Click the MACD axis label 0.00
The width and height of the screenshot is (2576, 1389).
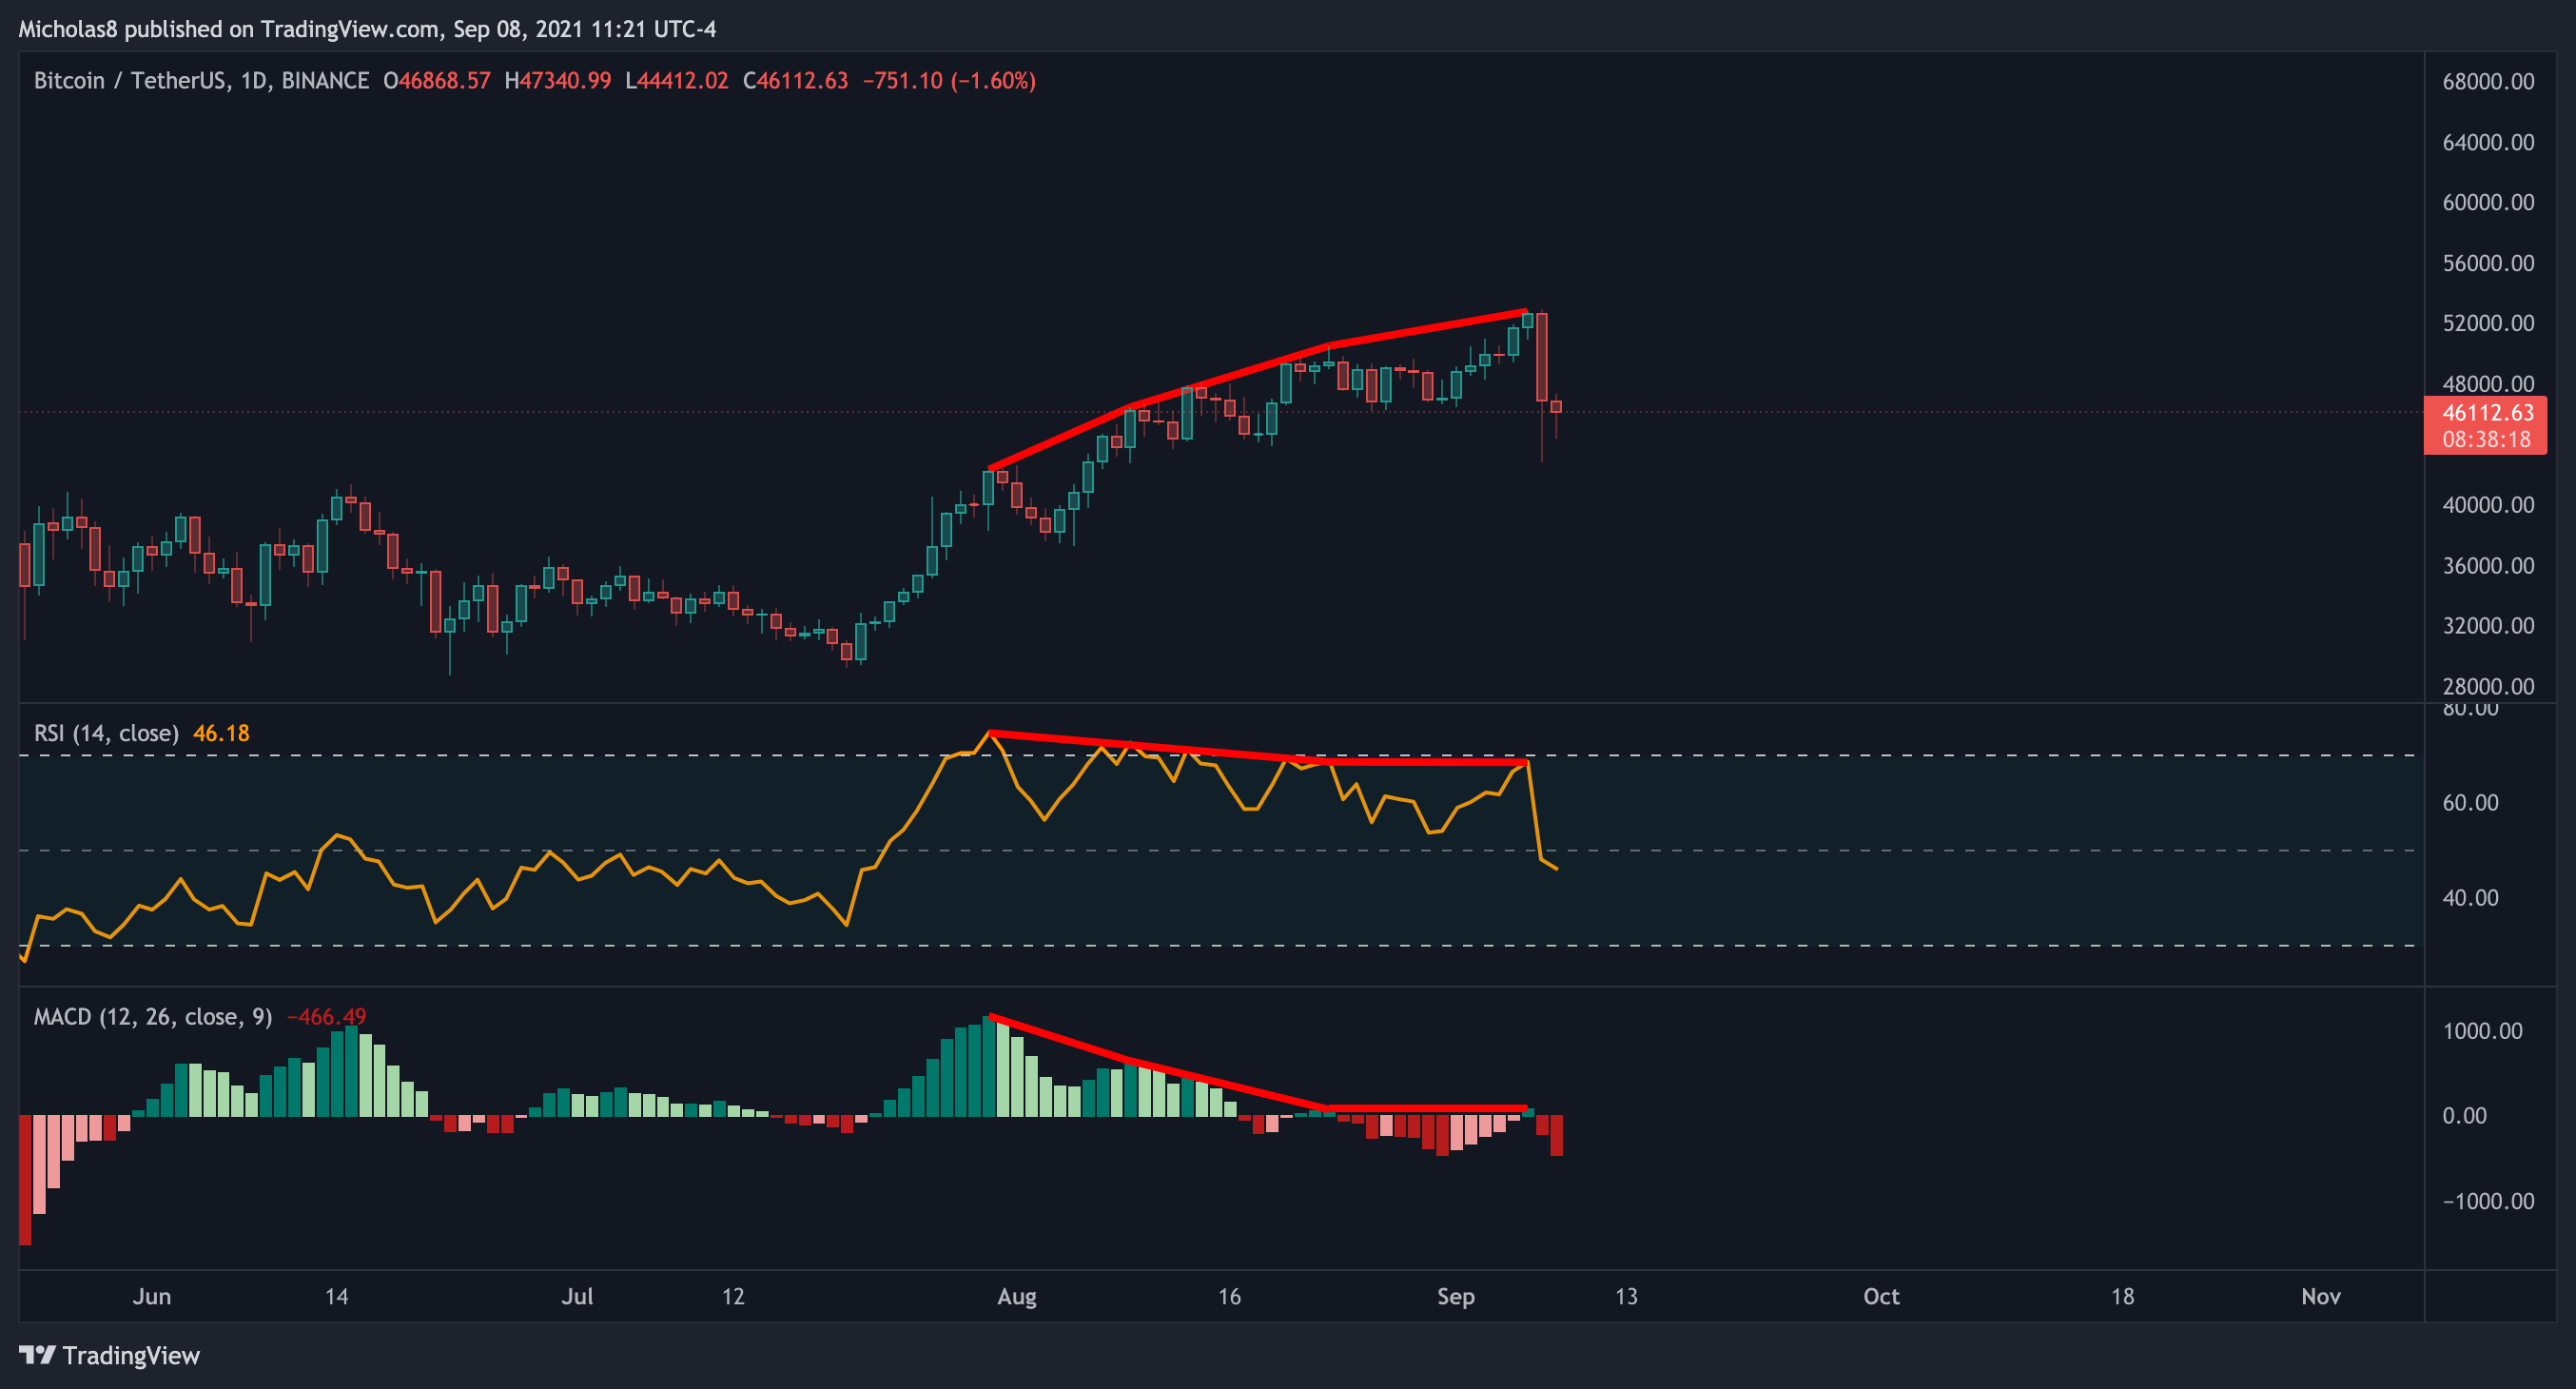pyautogui.click(x=2464, y=1116)
